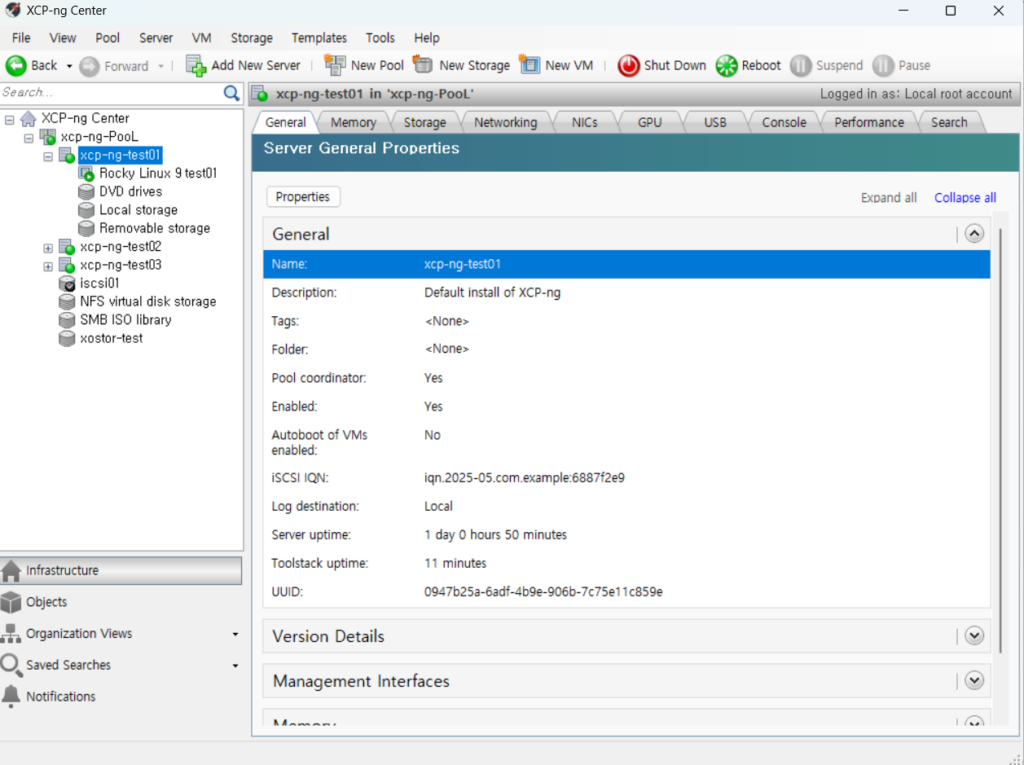Image resolution: width=1024 pixels, height=765 pixels.
Task: Click the Removable storage disk icon
Action: (x=86, y=228)
